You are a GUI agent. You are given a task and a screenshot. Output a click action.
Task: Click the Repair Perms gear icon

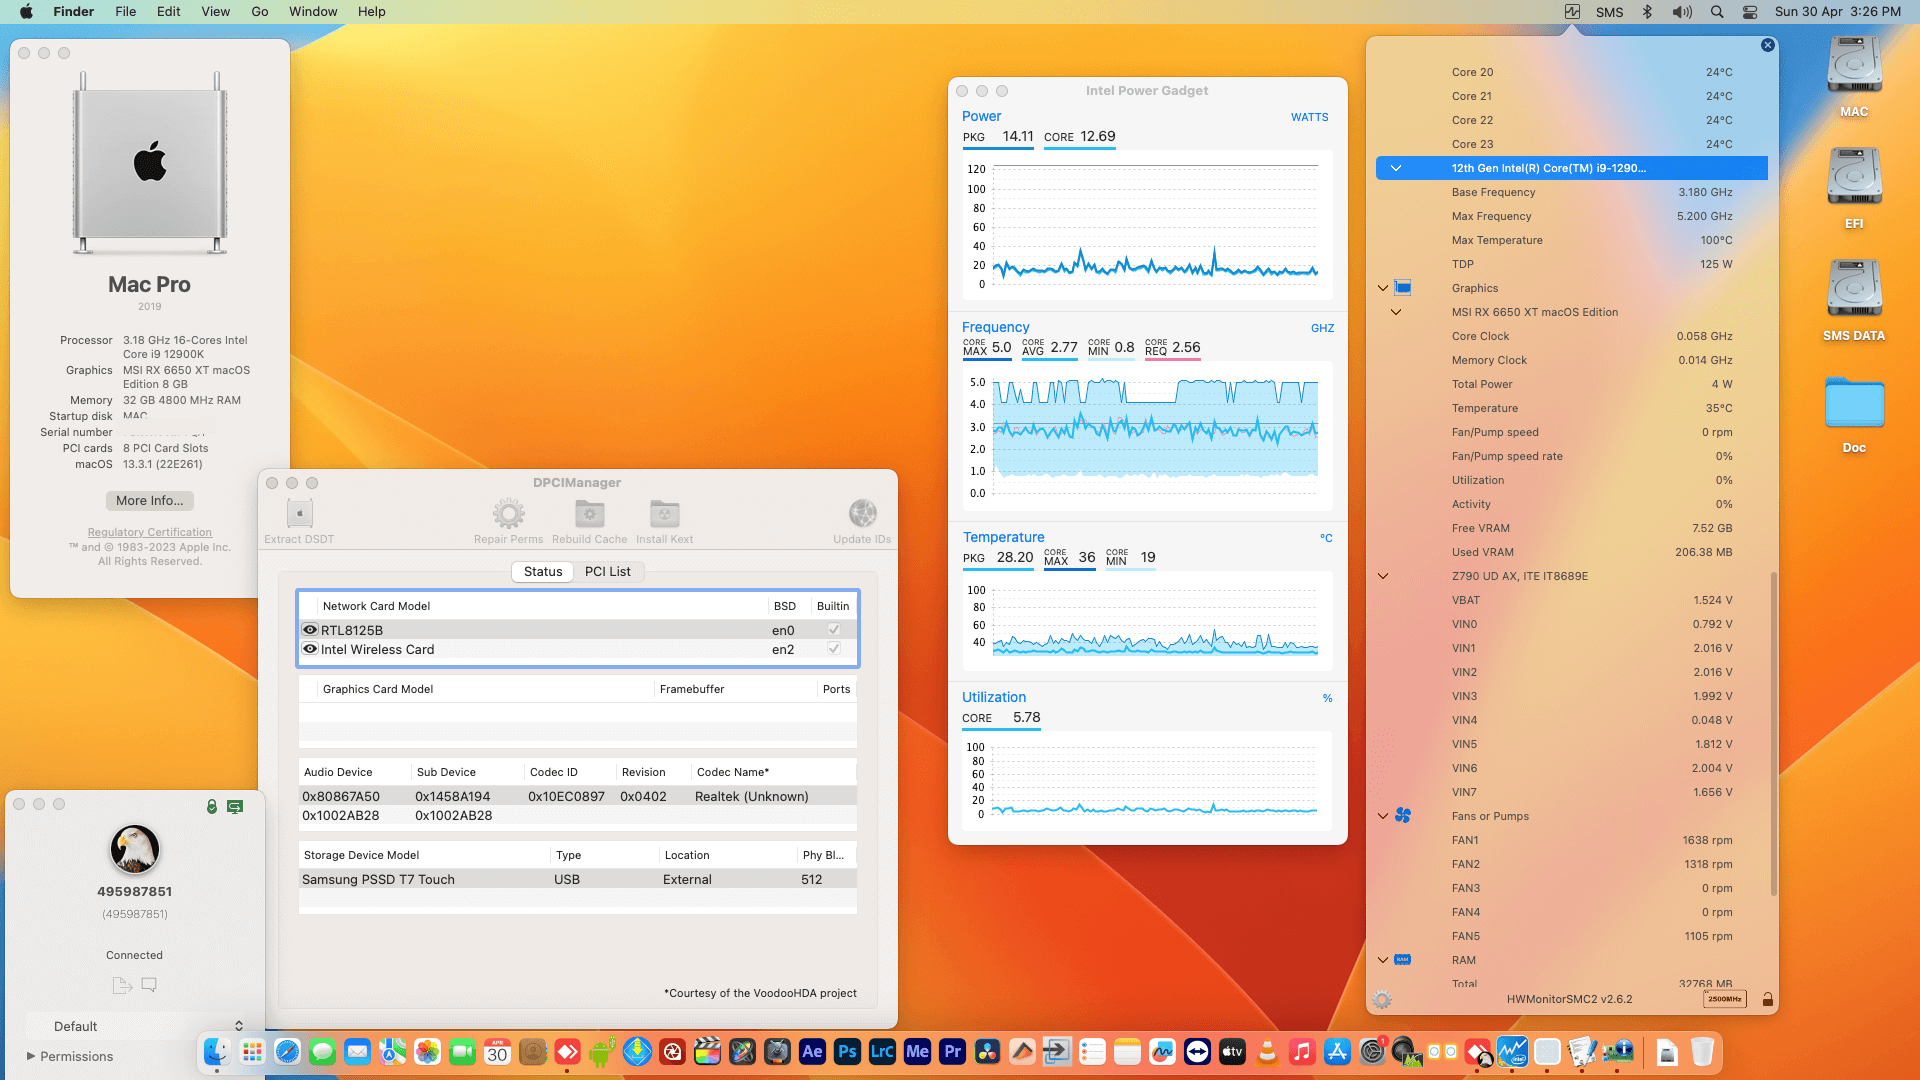click(x=508, y=514)
